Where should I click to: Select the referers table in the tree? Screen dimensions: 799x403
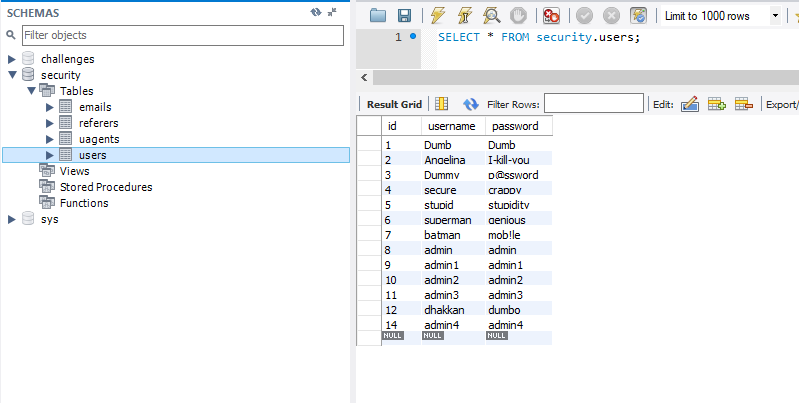98,123
